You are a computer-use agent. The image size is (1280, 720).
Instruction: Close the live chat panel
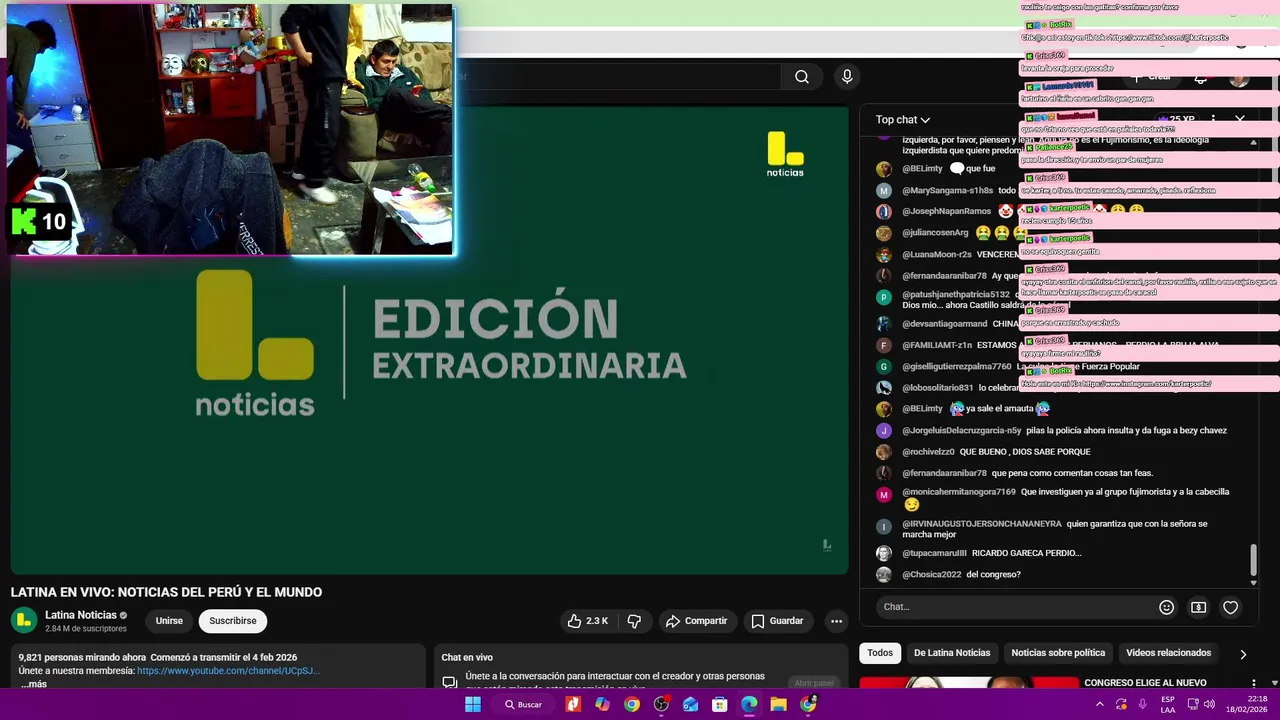[x=1240, y=119]
